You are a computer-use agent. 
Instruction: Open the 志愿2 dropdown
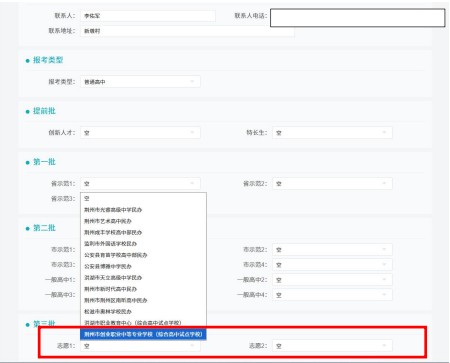click(x=332, y=346)
